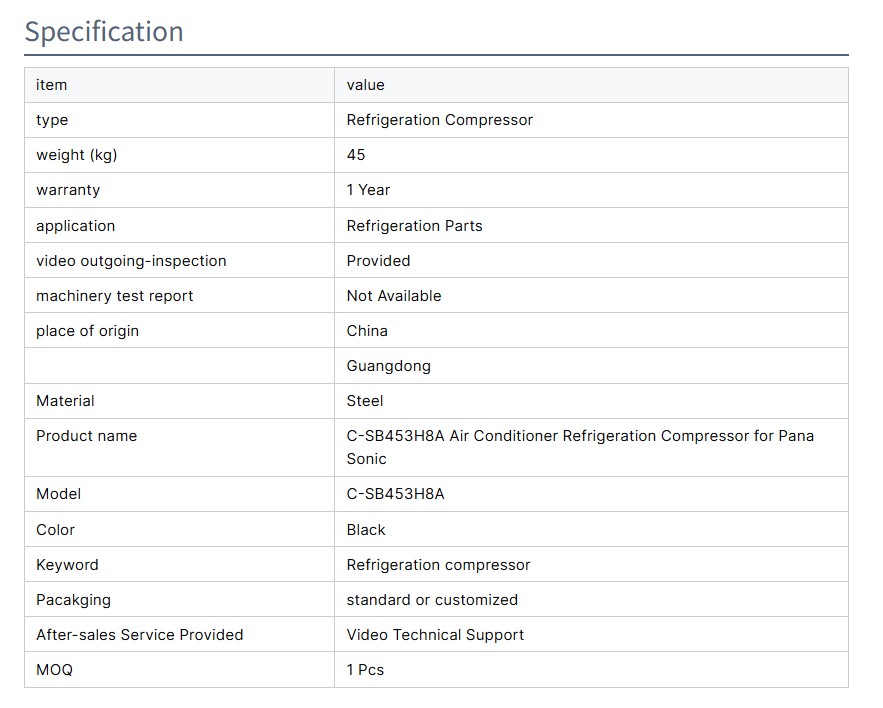Viewport: 883px width, 708px height.
Task: Click the 'Refrigeration compressor' keyword value
Action: (438, 565)
